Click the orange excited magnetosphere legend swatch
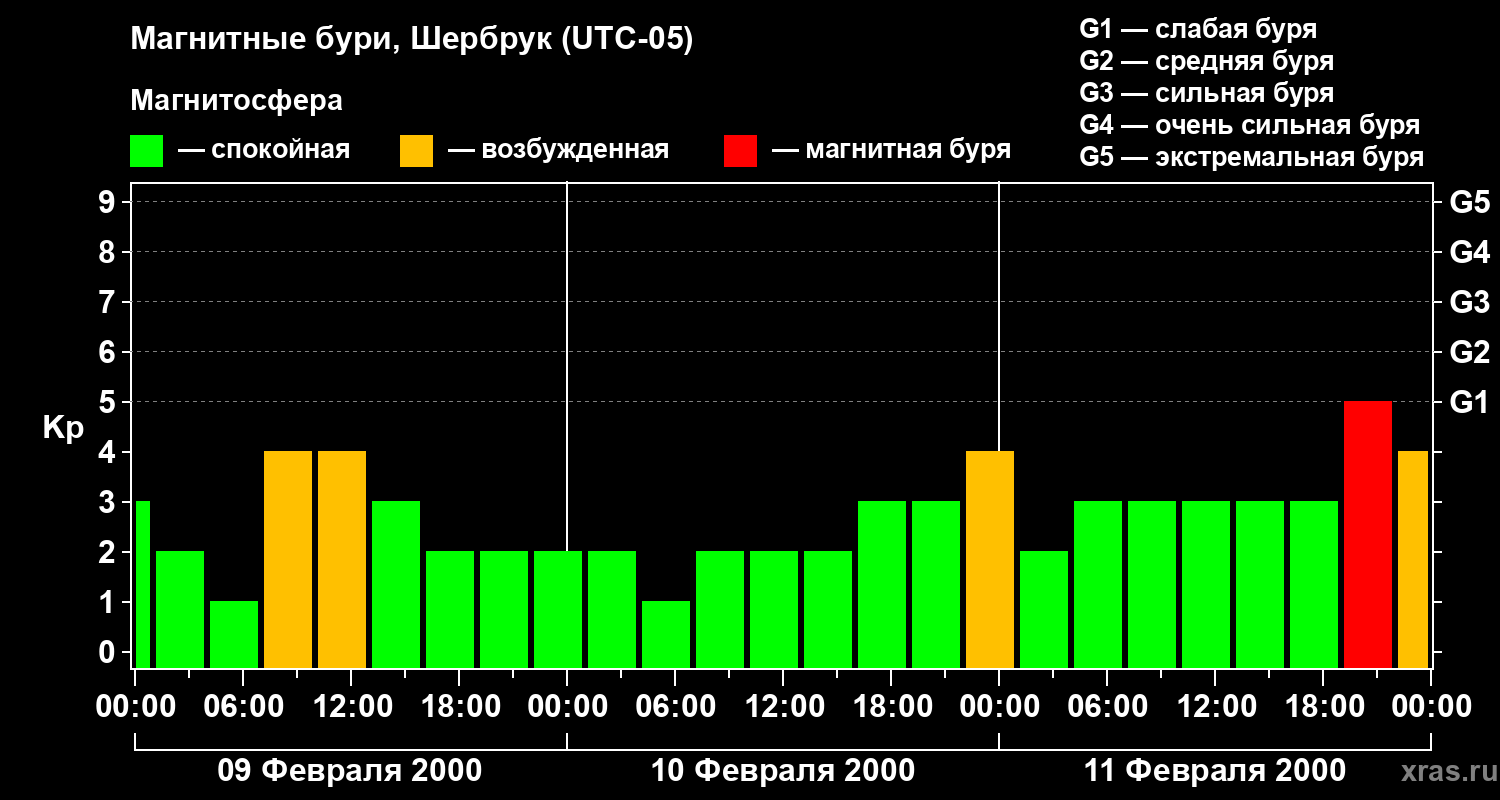This screenshot has width=1500, height=800. (417, 151)
